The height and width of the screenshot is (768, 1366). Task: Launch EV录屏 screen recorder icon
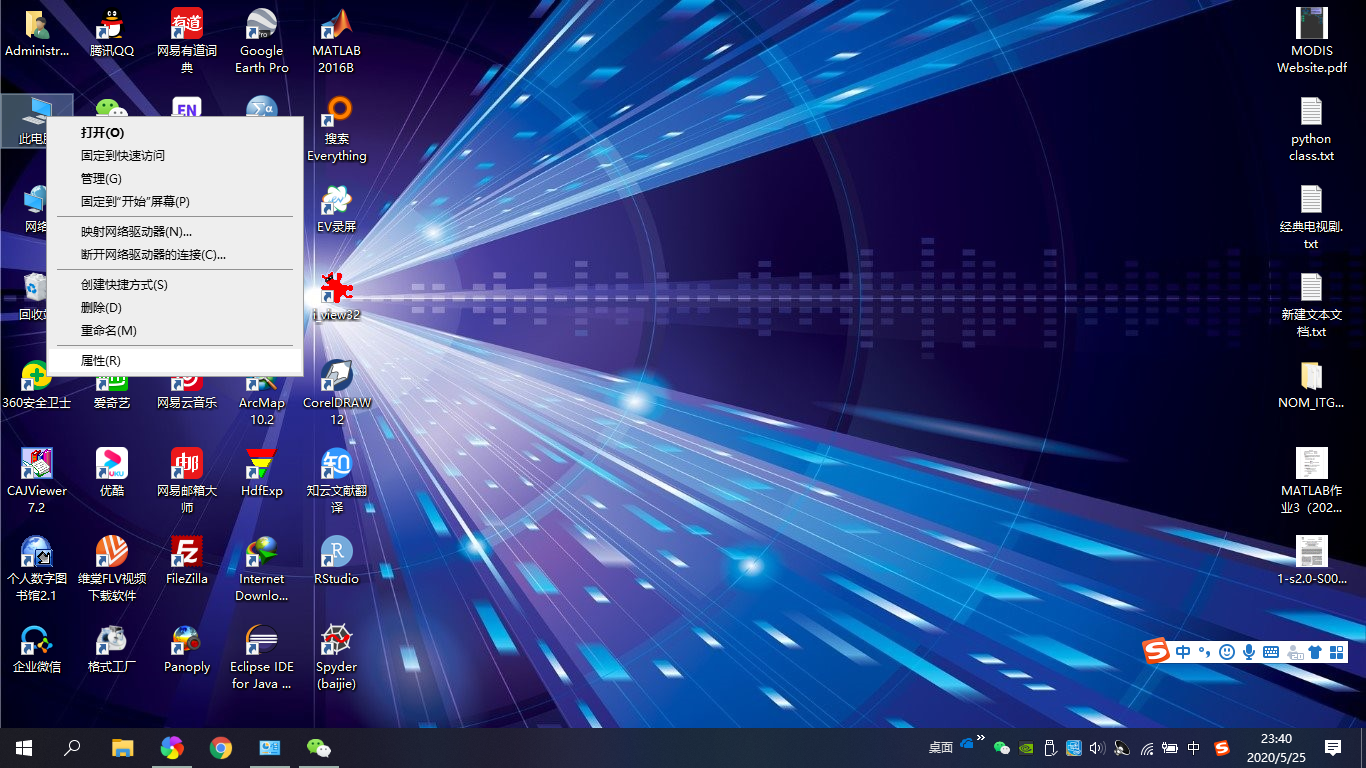tap(337, 209)
